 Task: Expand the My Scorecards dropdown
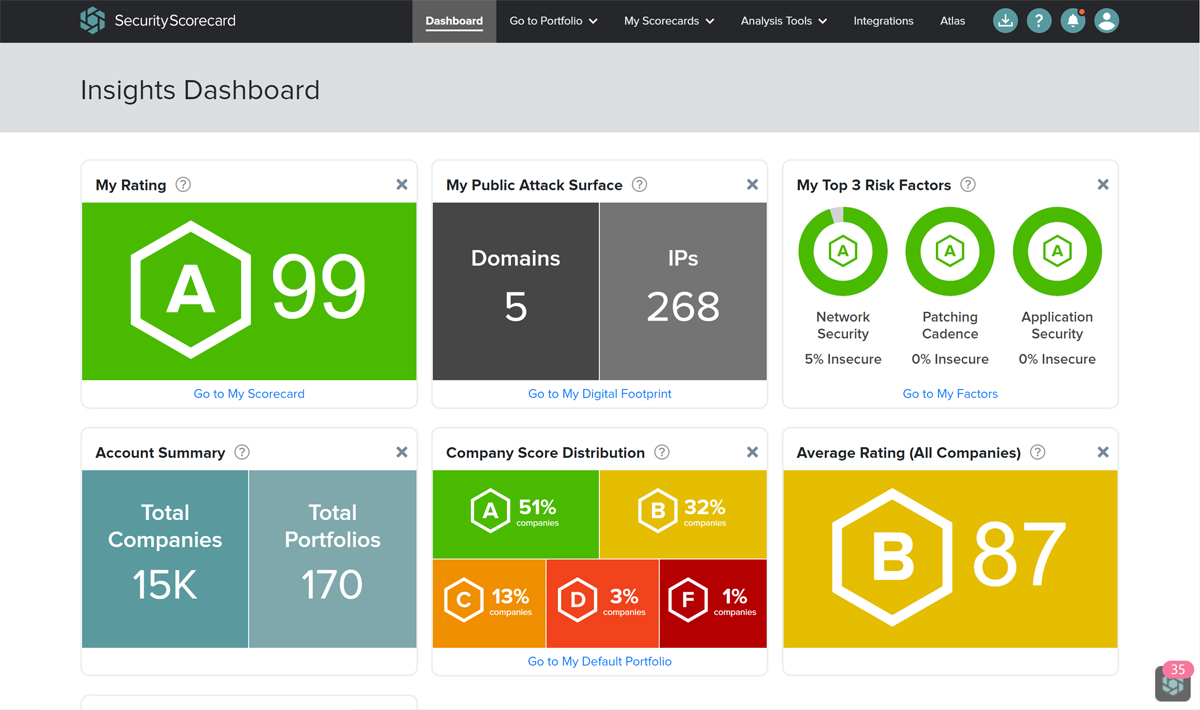point(668,20)
